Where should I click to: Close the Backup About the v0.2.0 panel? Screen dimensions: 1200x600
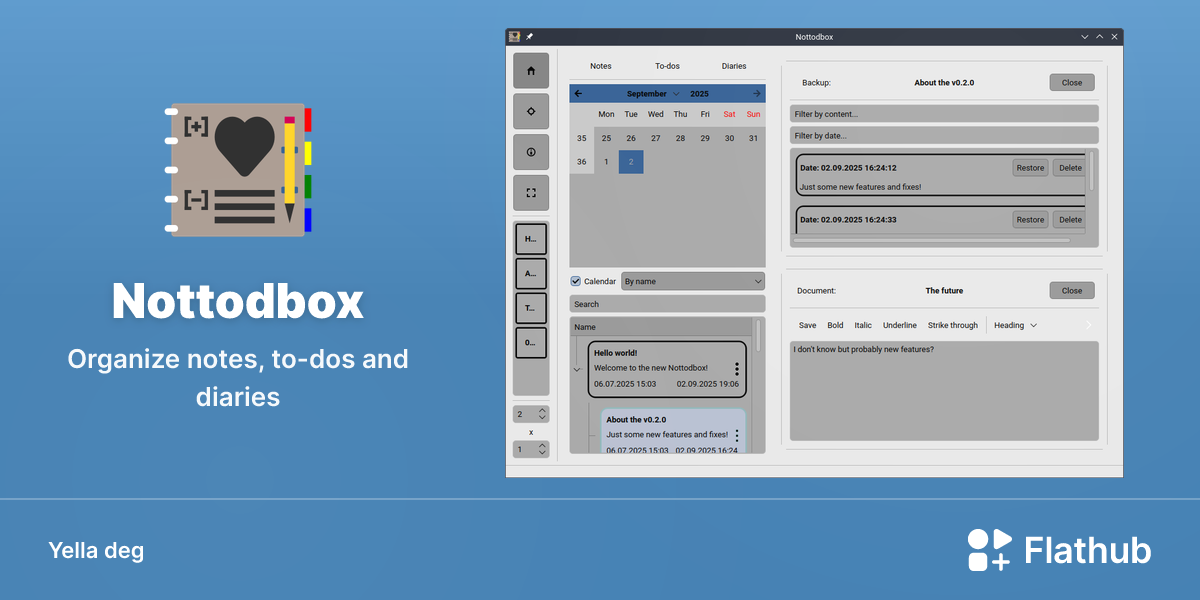tap(1072, 83)
